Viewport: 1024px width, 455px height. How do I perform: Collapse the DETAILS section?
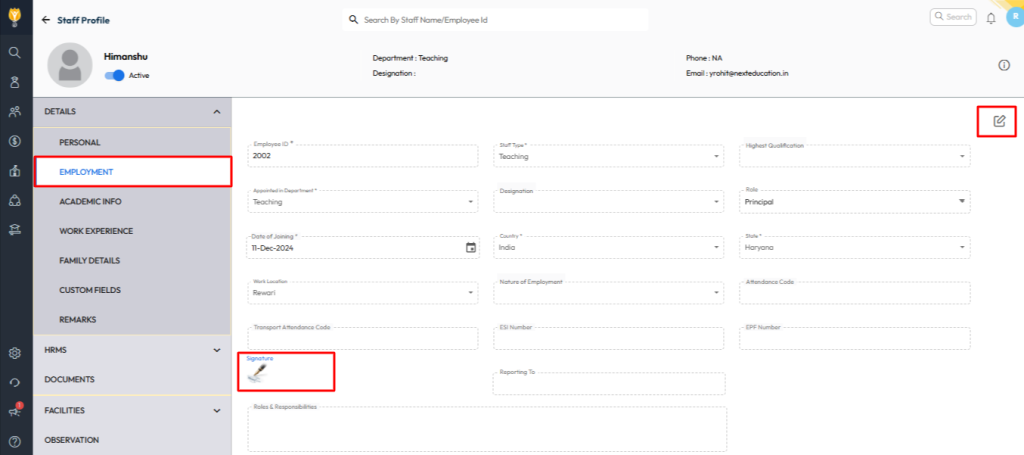pos(217,112)
